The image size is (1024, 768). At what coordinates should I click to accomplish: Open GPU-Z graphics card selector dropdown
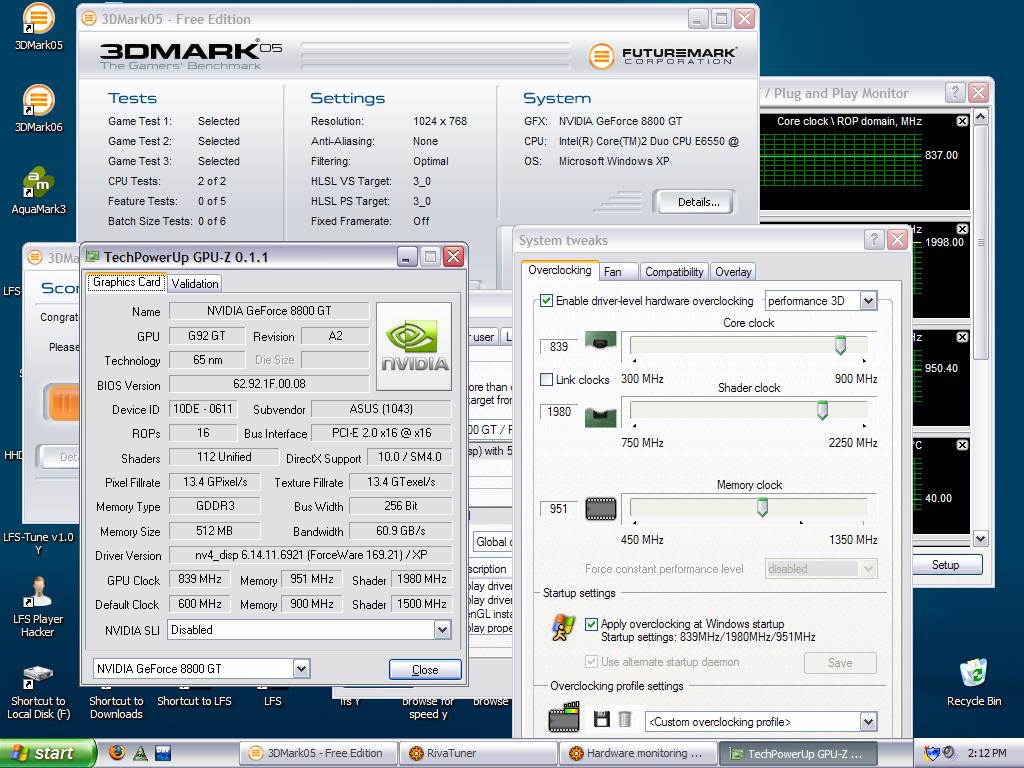coord(300,669)
